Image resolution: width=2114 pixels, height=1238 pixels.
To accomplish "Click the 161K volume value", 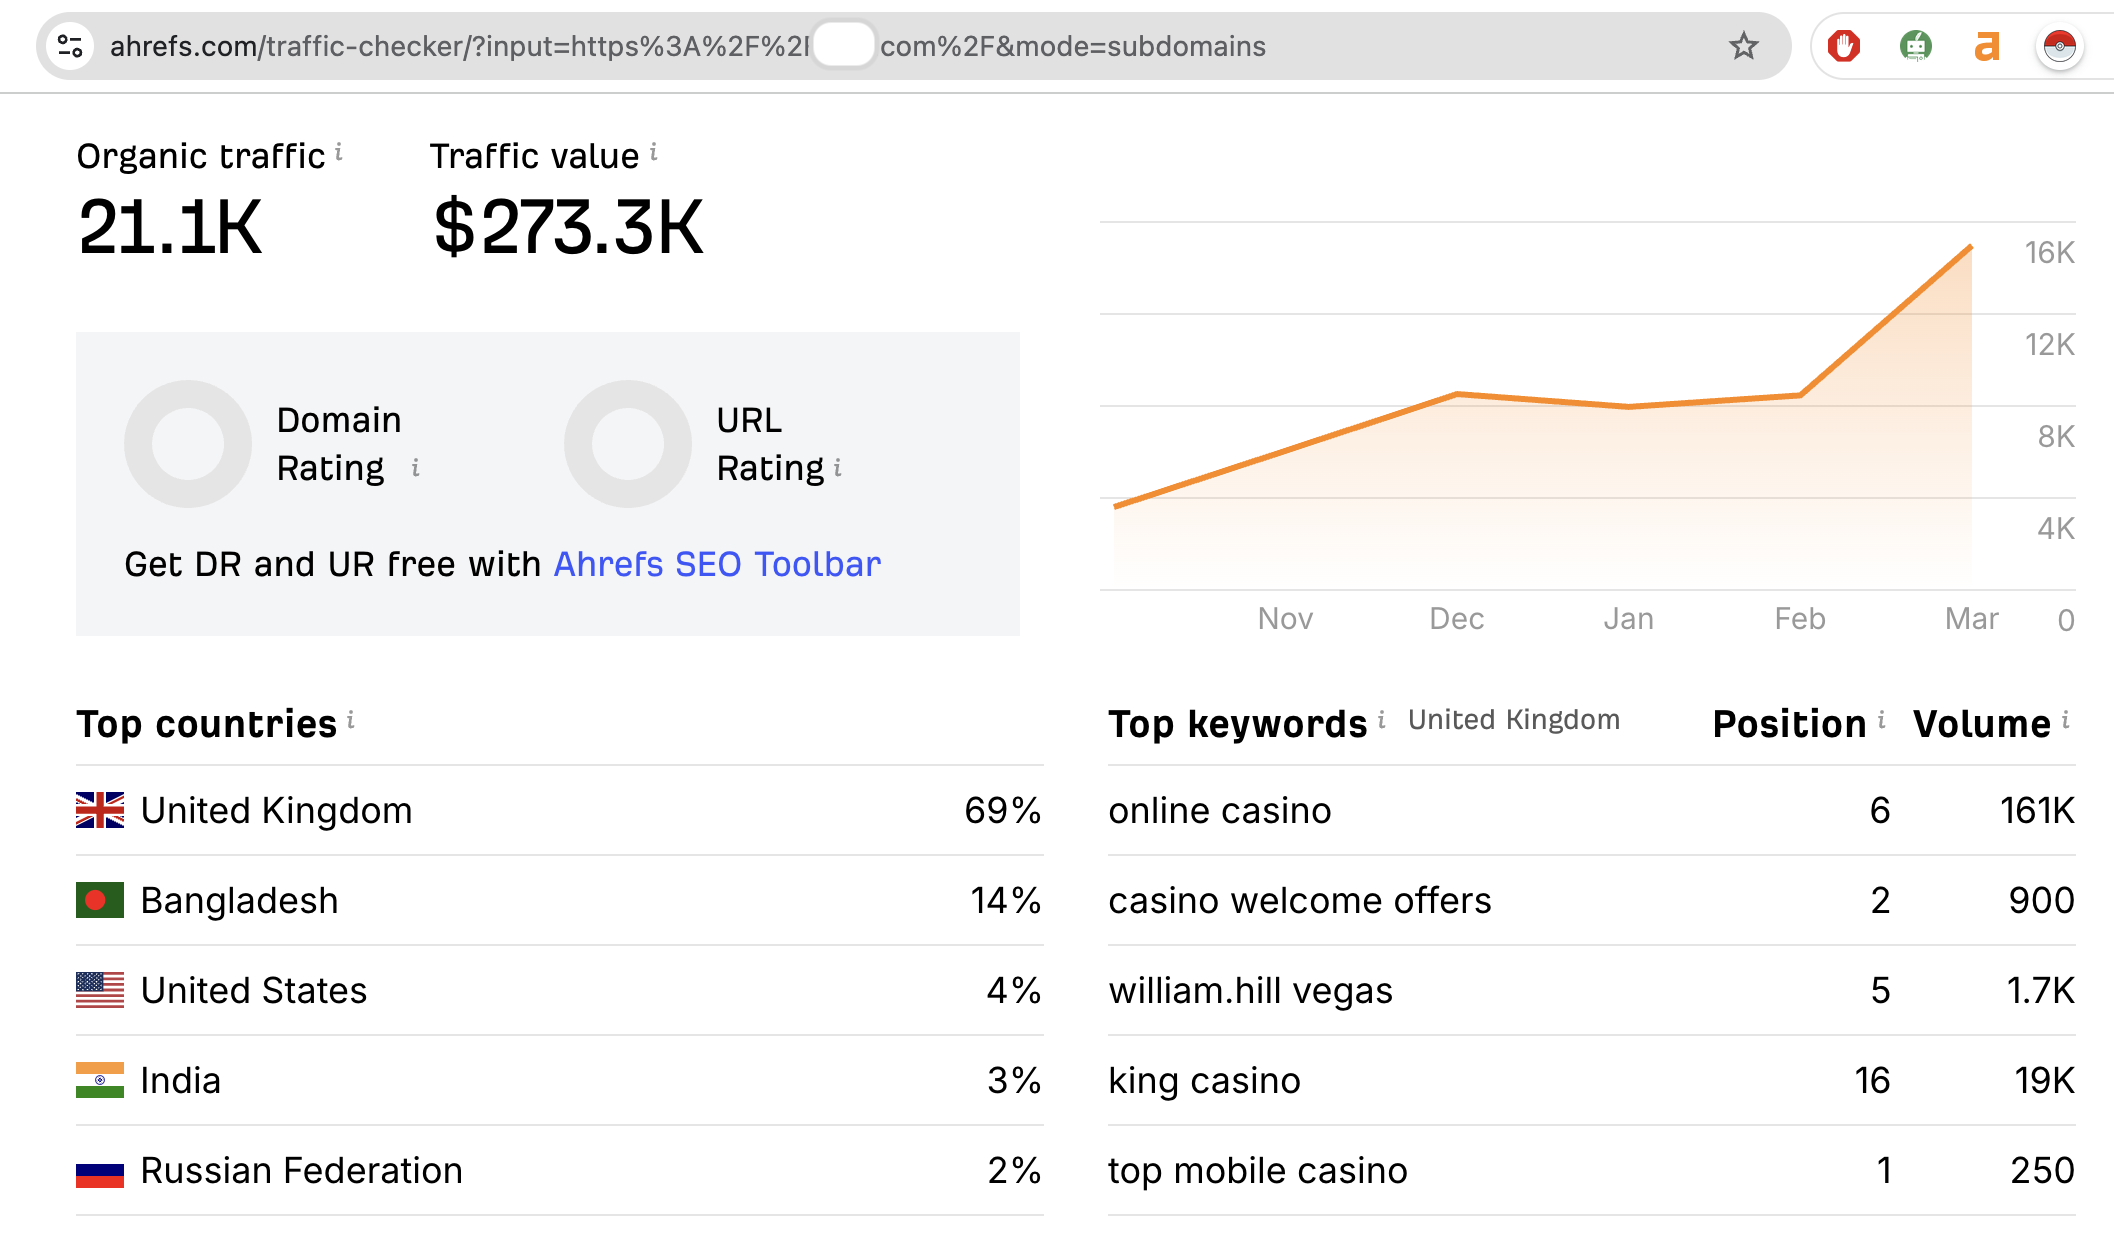I will tap(2037, 810).
